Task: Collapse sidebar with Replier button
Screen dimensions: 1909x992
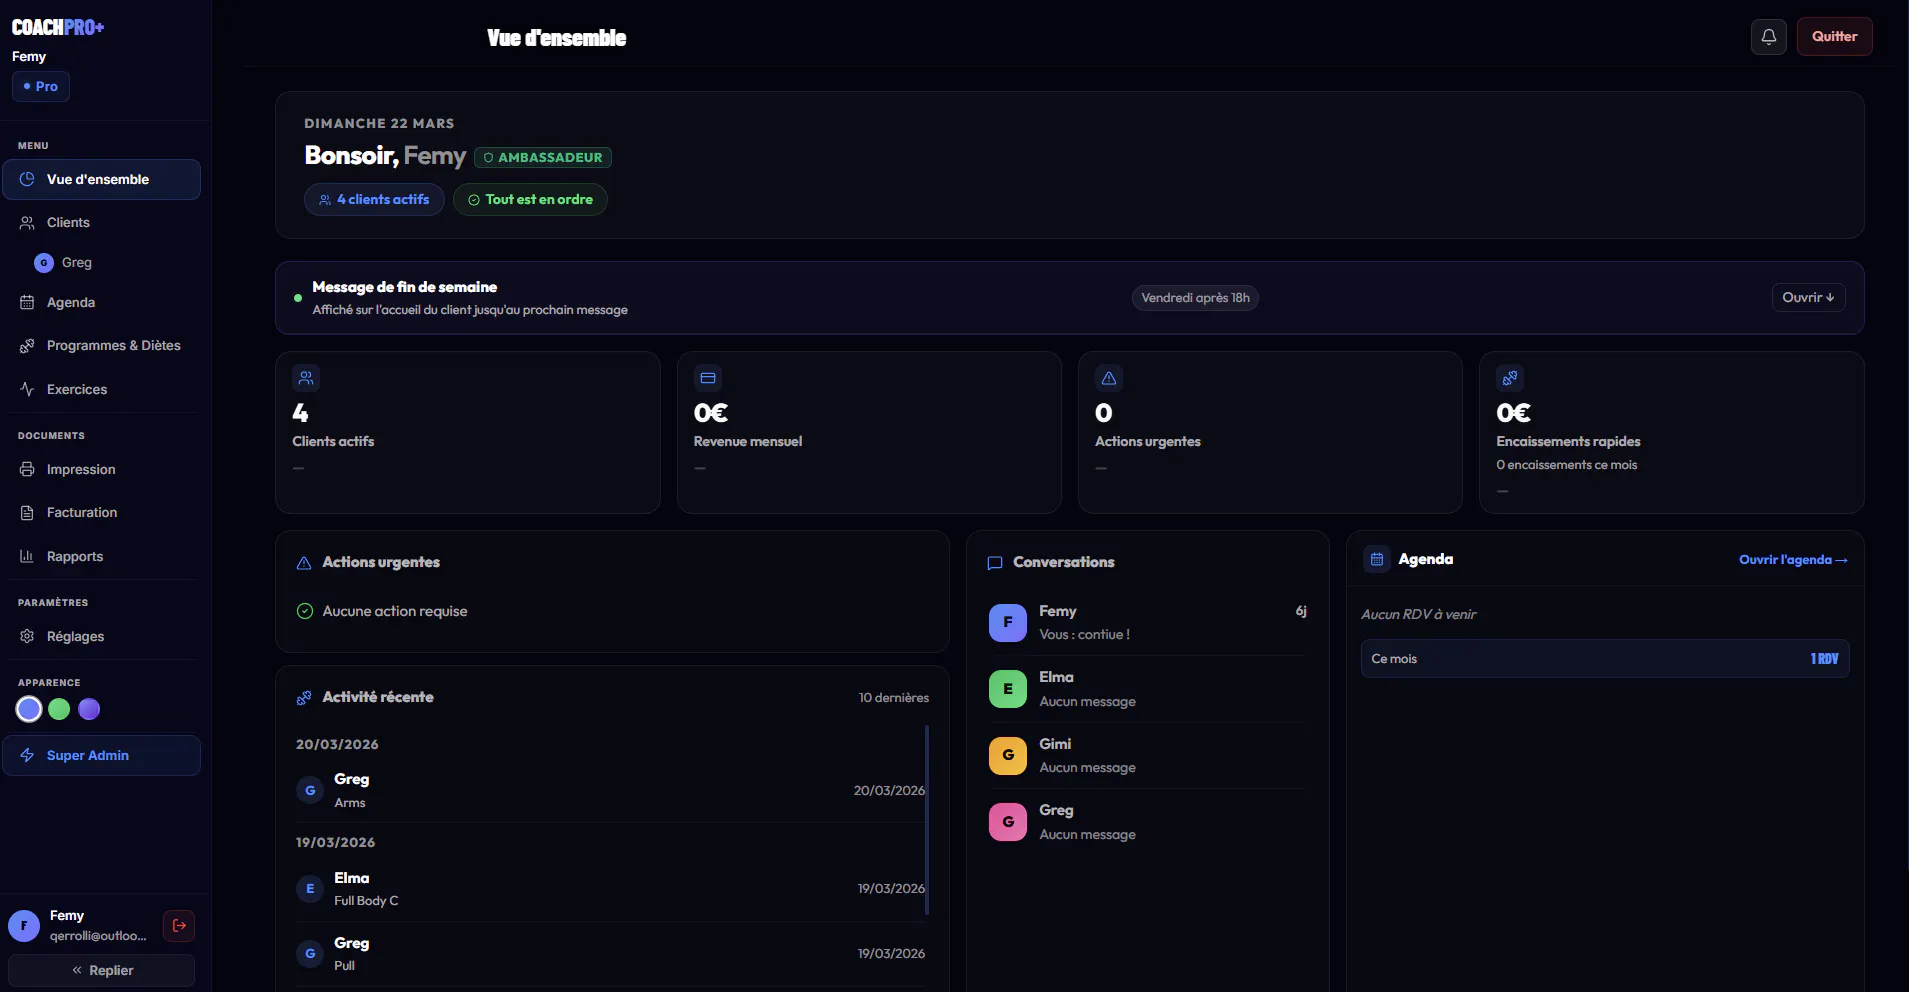Action: [x=101, y=971]
